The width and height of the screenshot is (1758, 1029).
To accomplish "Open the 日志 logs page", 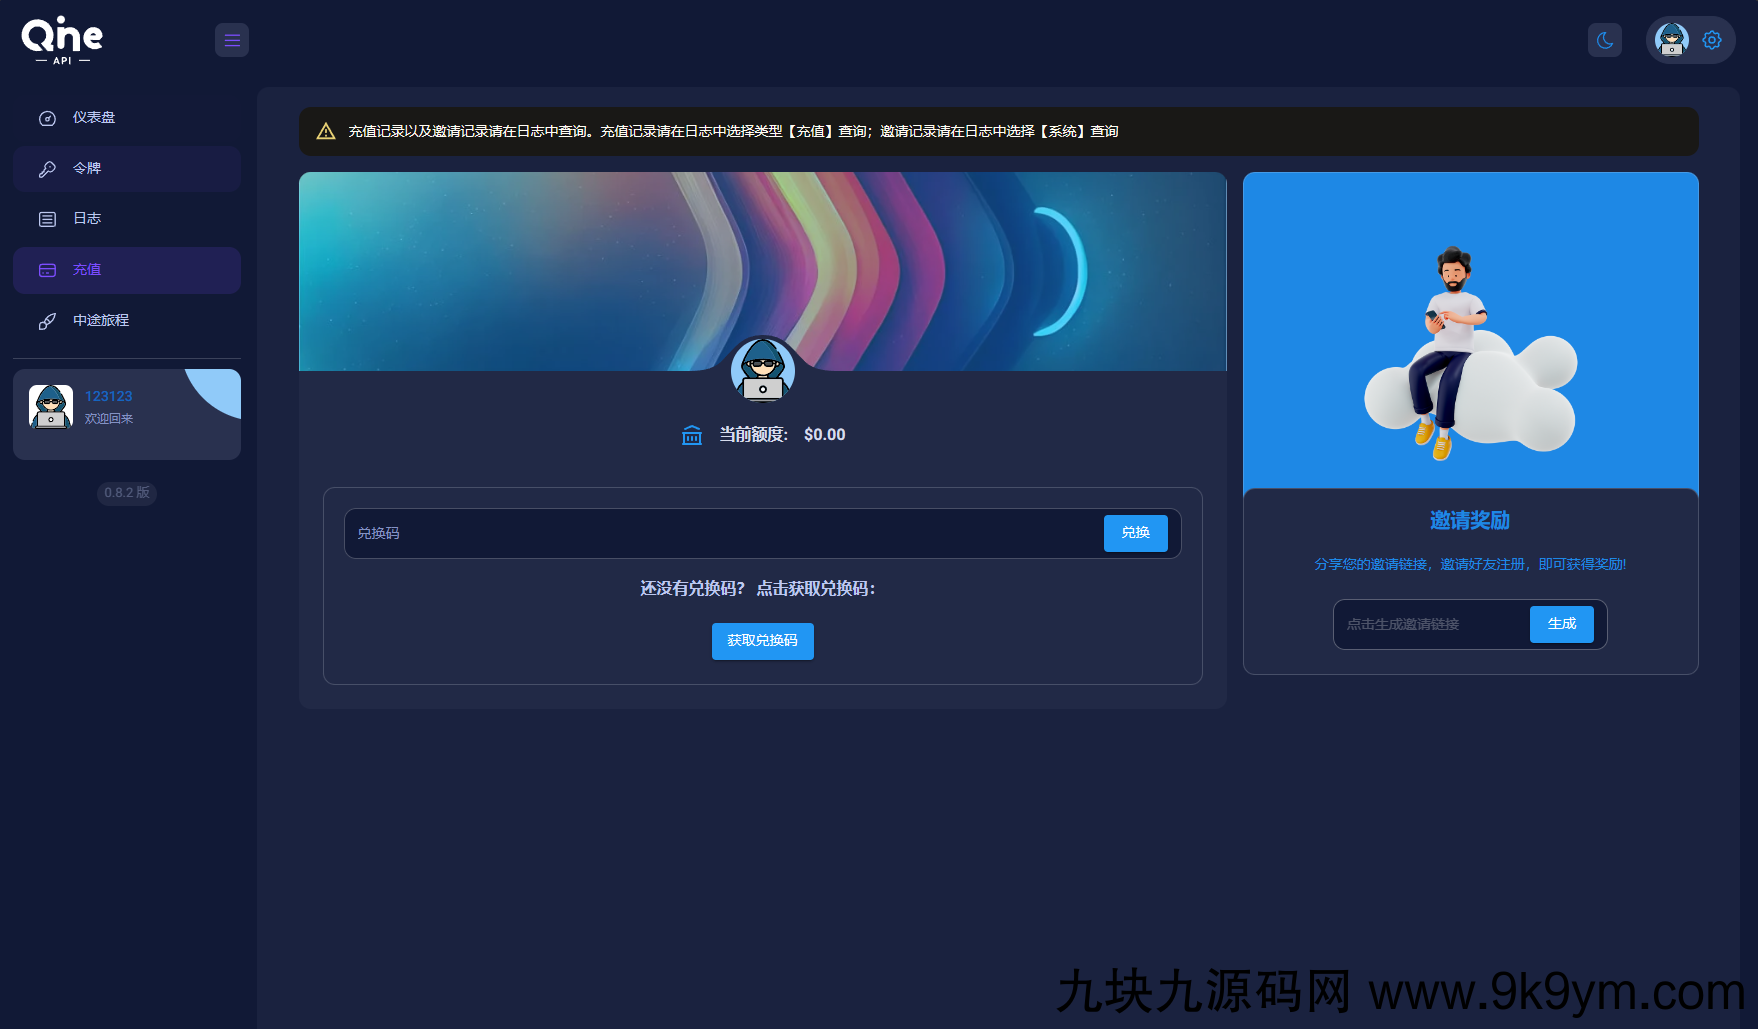I will coord(87,219).
